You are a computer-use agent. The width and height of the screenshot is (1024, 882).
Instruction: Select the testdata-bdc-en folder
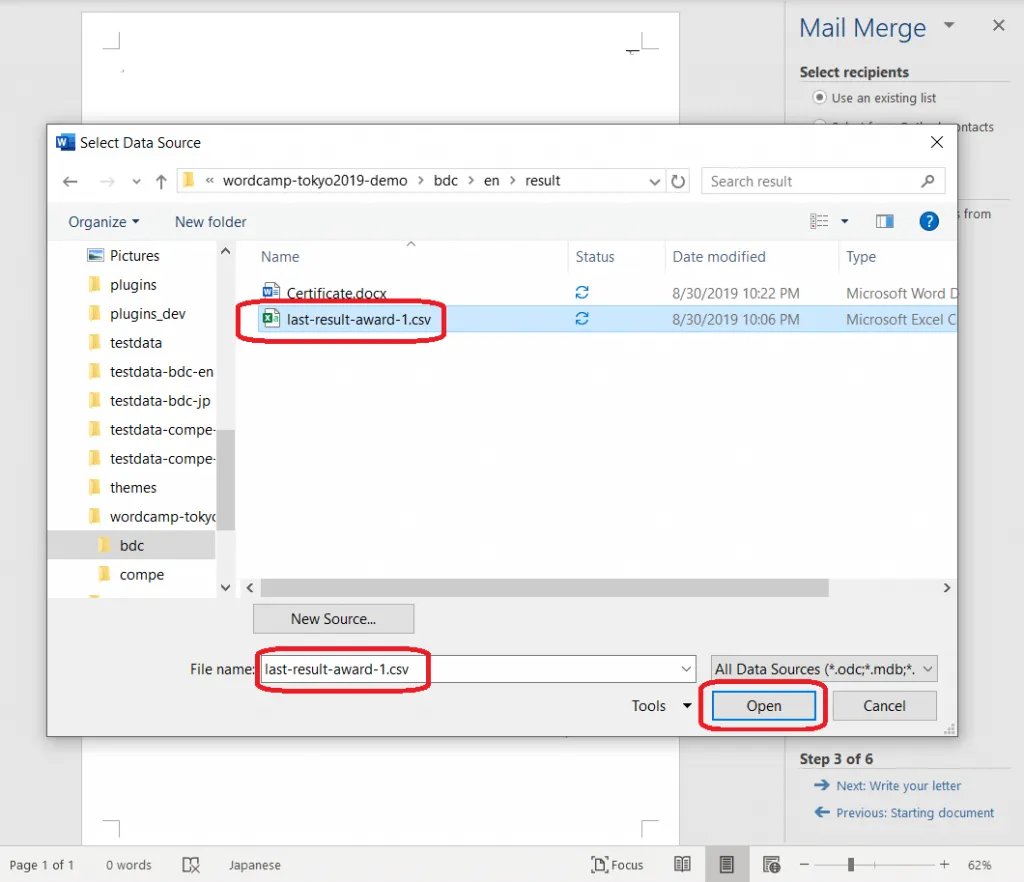(161, 372)
